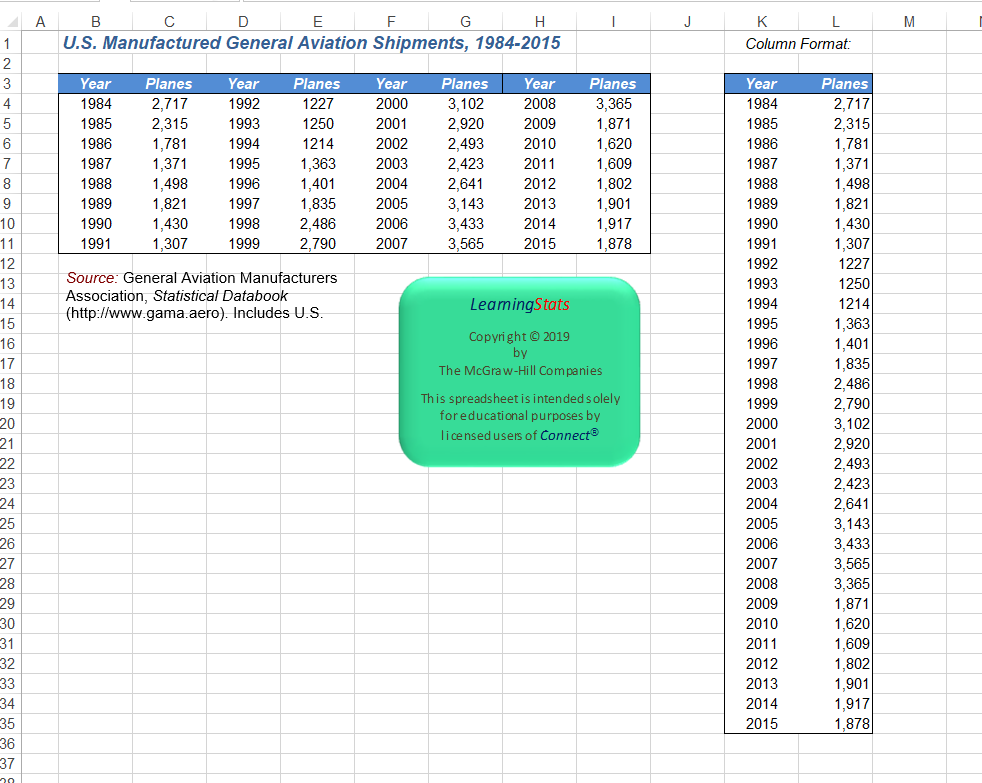Image resolution: width=982 pixels, height=783 pixels.
Task: Select the year 2008 cell in column H
Action: tap(539, 104)
